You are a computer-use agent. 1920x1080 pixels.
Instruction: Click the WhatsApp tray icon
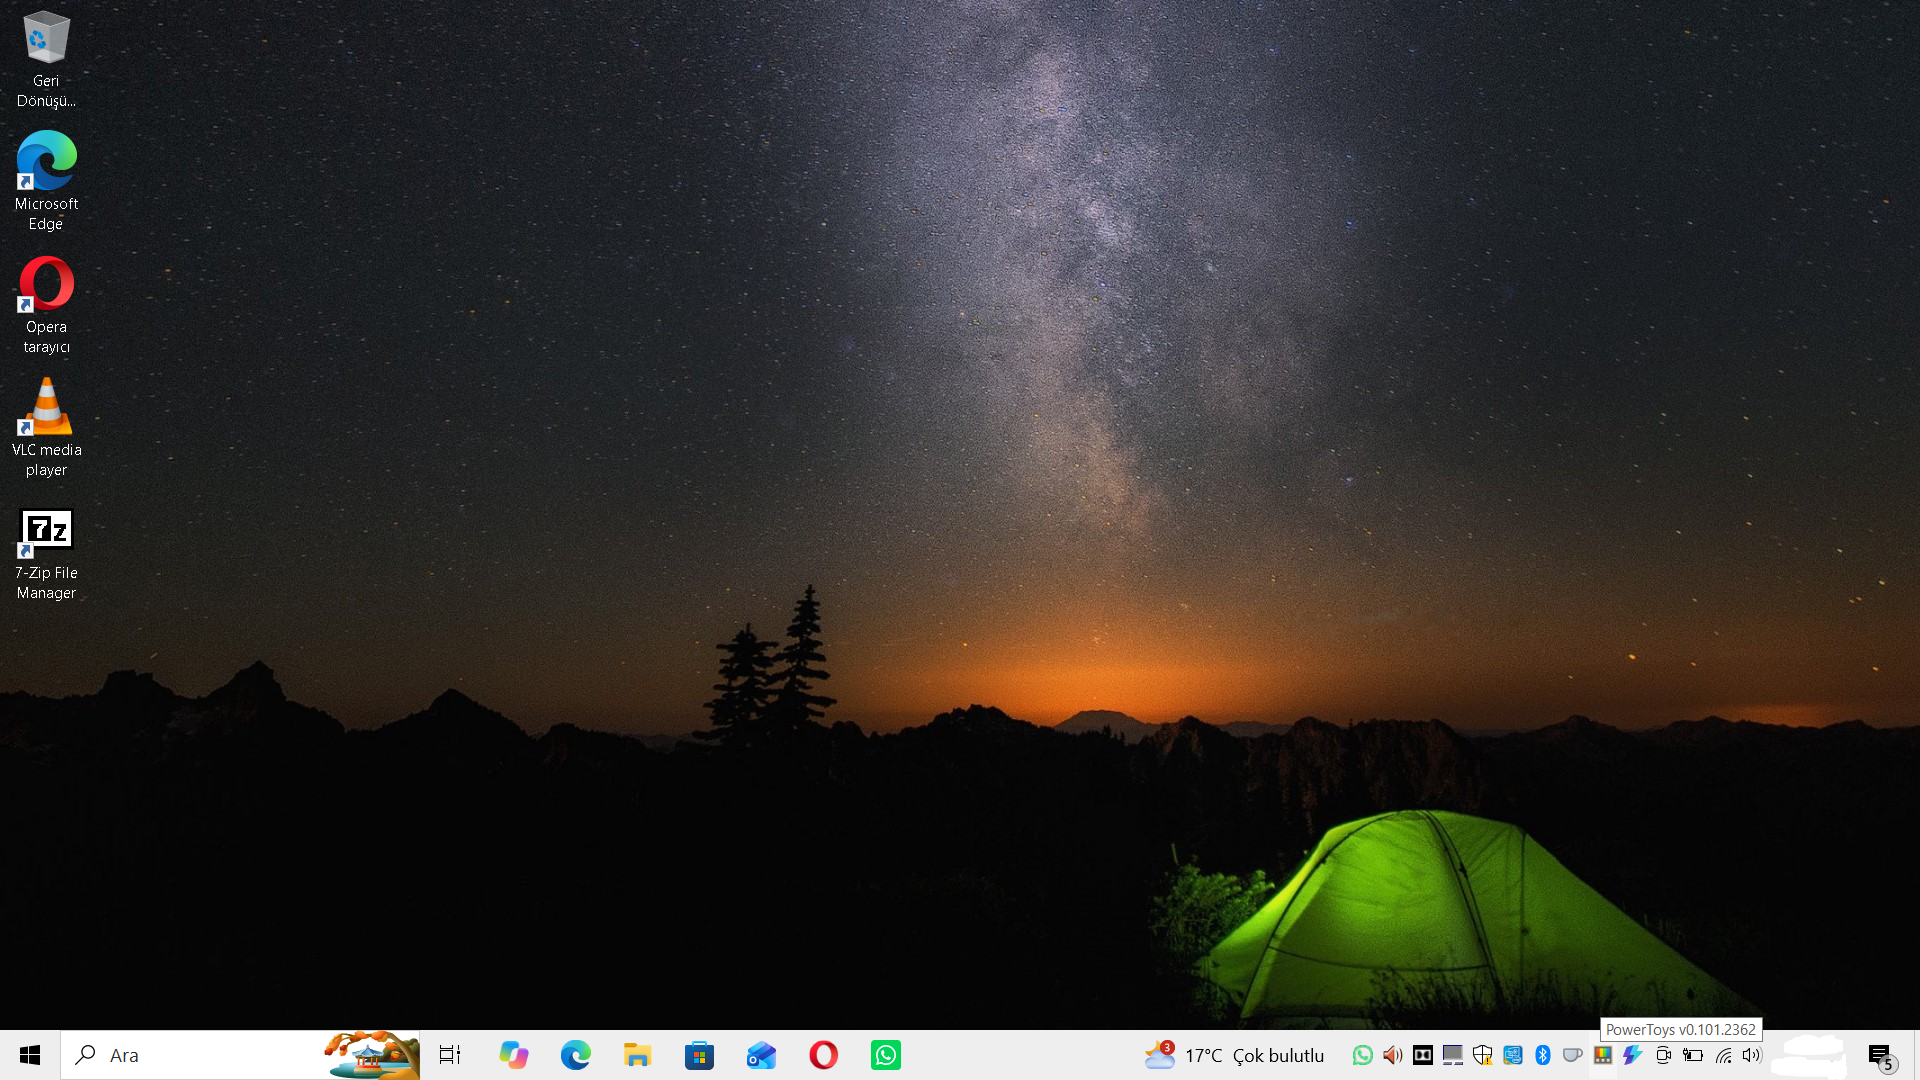click(1363, 1055)
